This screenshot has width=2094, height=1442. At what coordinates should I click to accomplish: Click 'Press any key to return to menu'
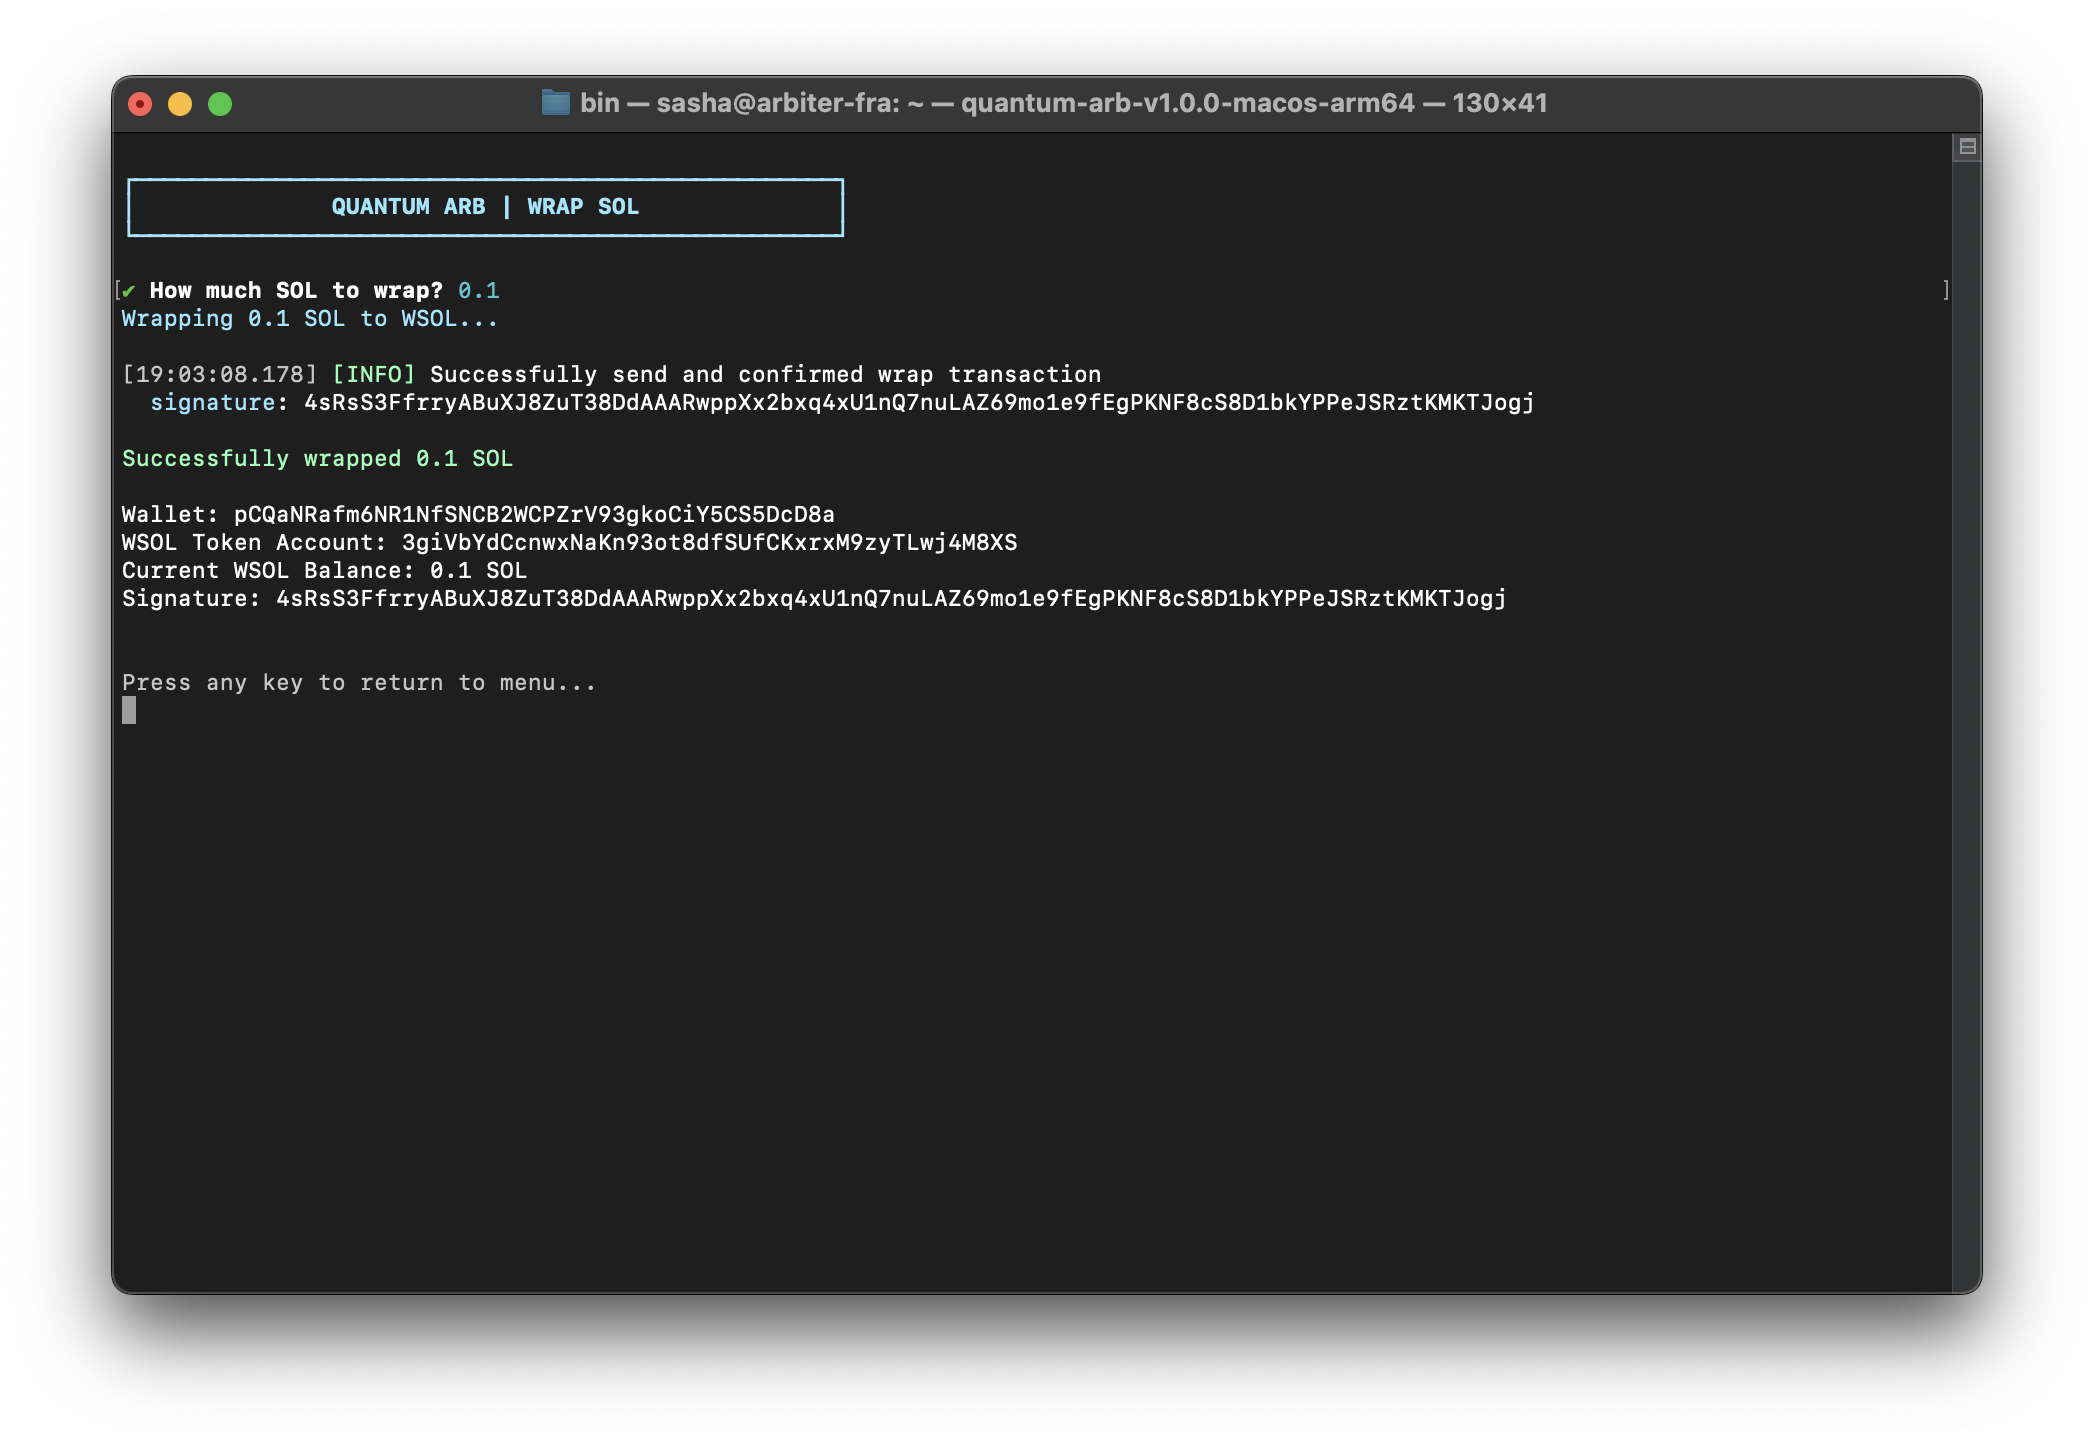pos(358,683)
